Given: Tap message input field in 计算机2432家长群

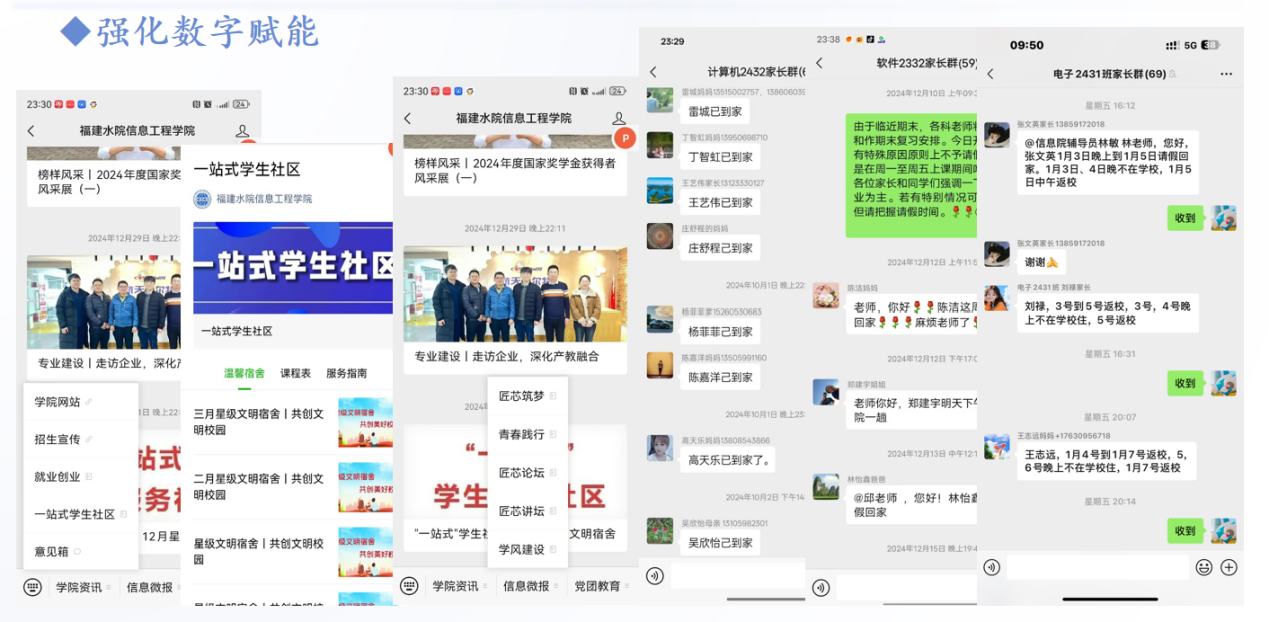Looking at the screenshot, I should tap(737, 575).
